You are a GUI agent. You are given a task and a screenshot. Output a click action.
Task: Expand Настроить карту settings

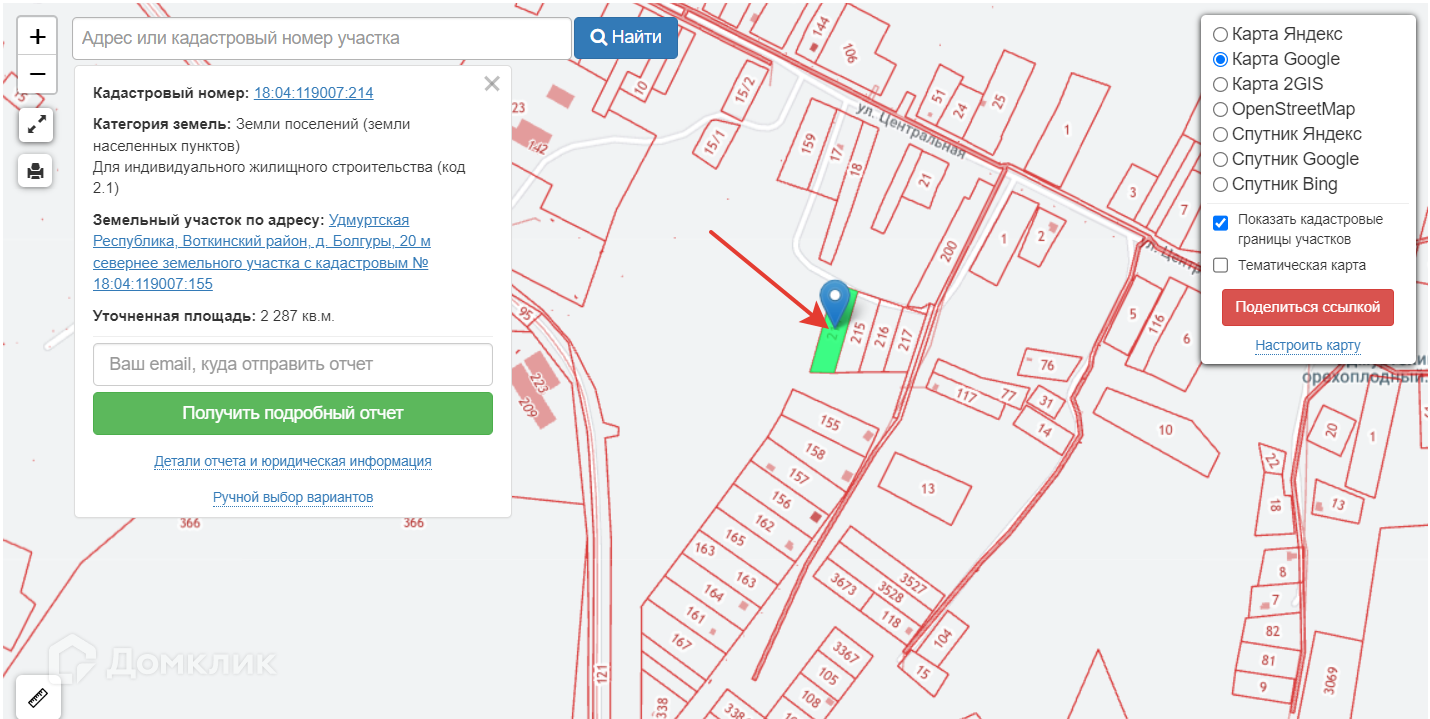[x=1308, y=345]
